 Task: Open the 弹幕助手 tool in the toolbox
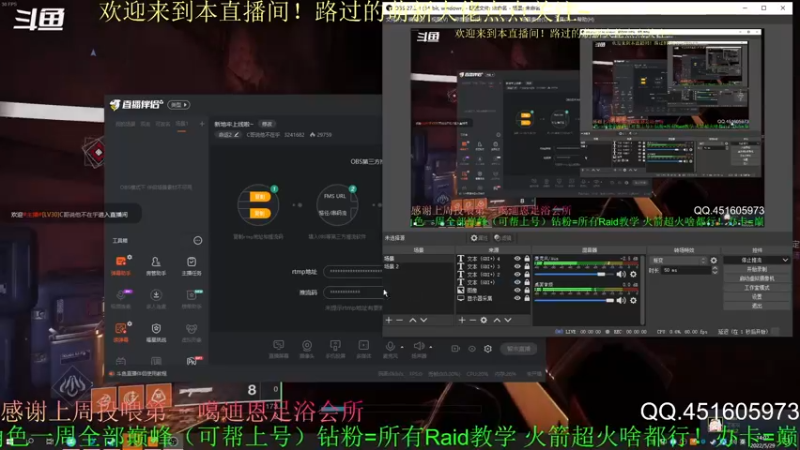click(121, 265)
